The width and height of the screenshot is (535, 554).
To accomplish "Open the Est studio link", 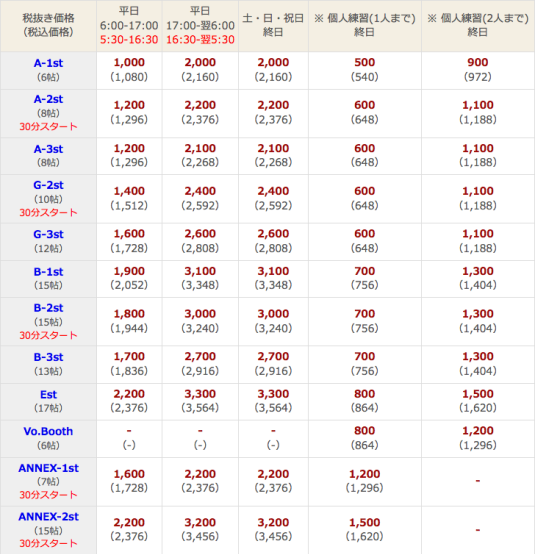I will (48, 395).
